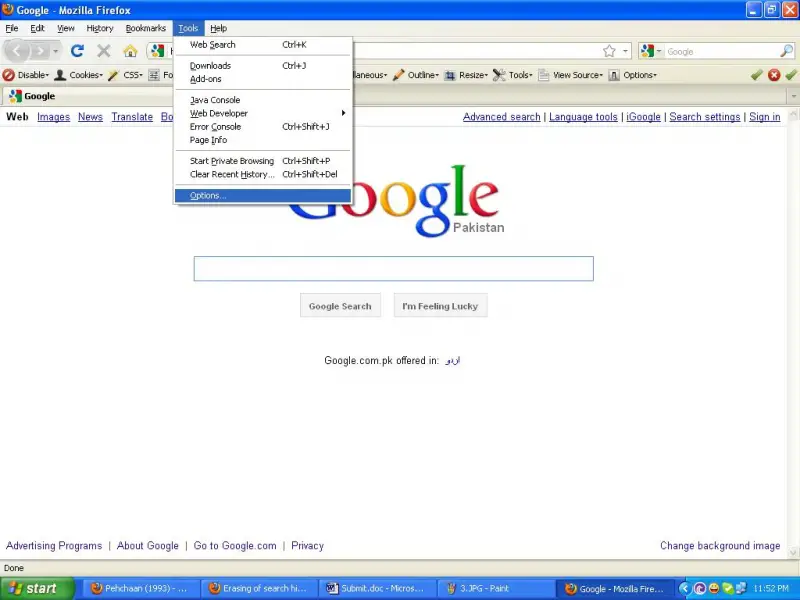
Task: Click the page scrollbar down arrow
Action: click(793, 553)
